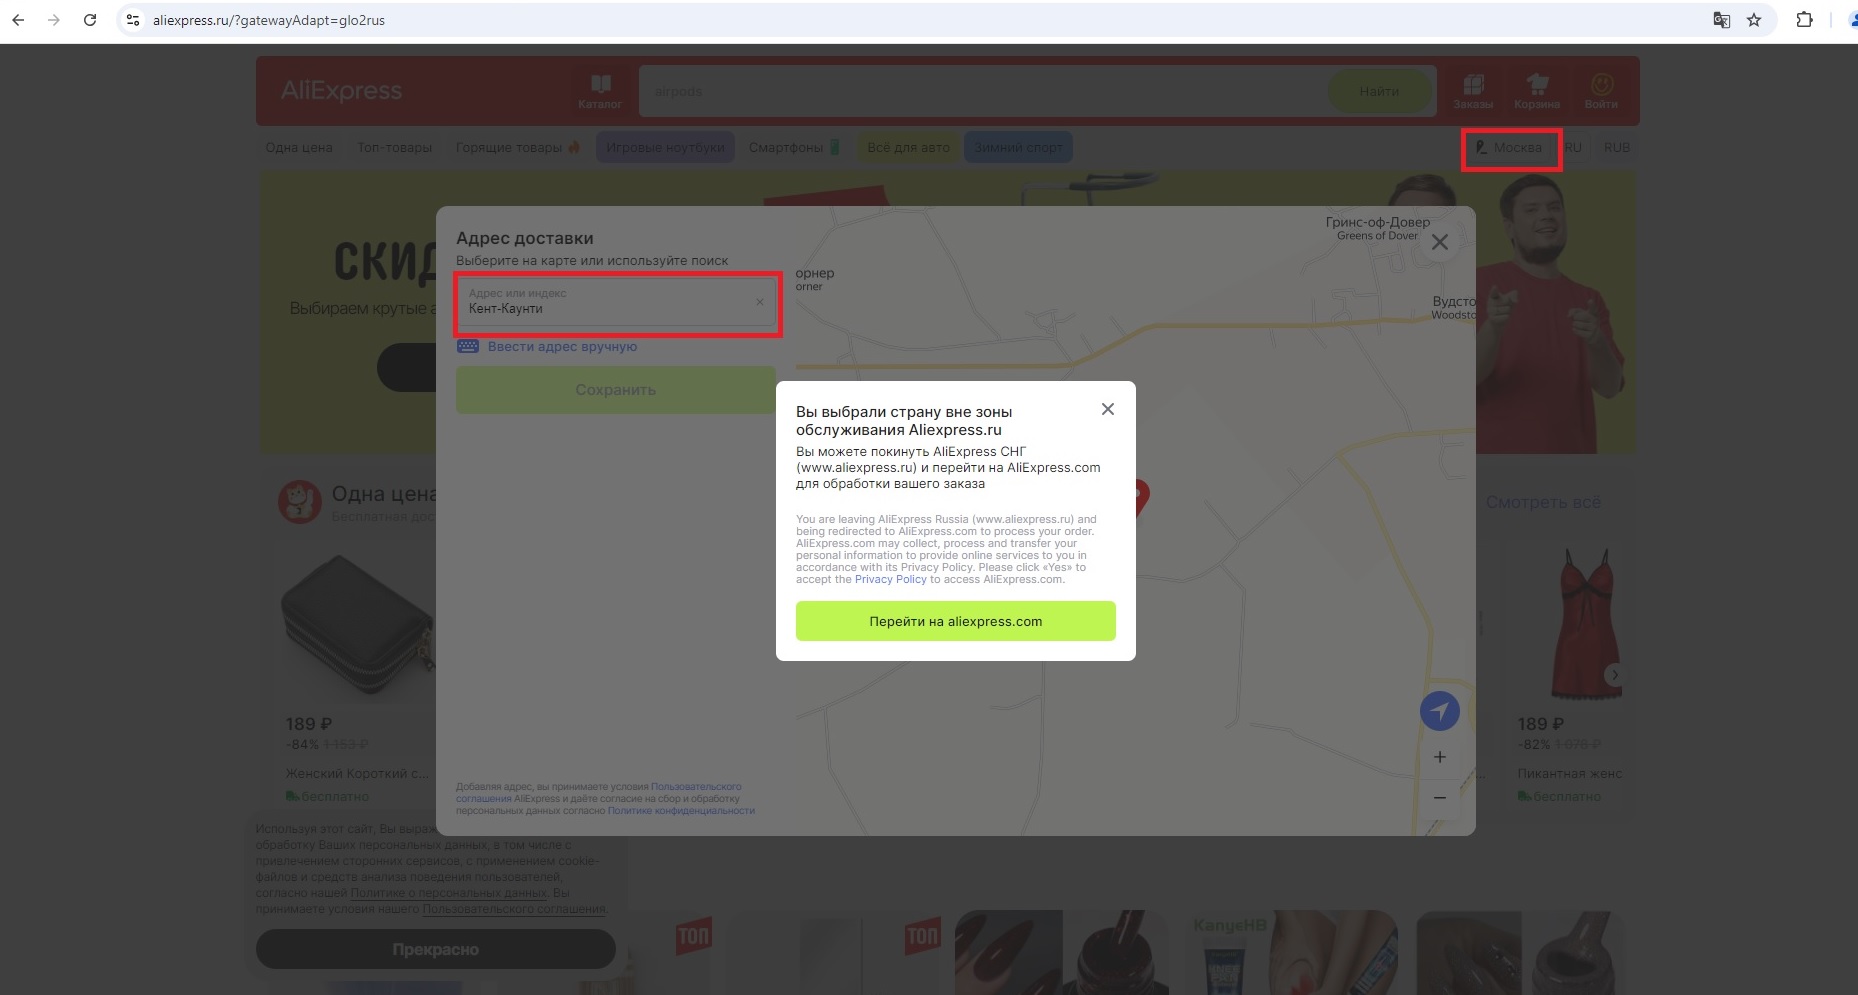Open site information icon in address bar
Image resolution: width=1858 pixels, height=995 pixels.
coord(133,20)
